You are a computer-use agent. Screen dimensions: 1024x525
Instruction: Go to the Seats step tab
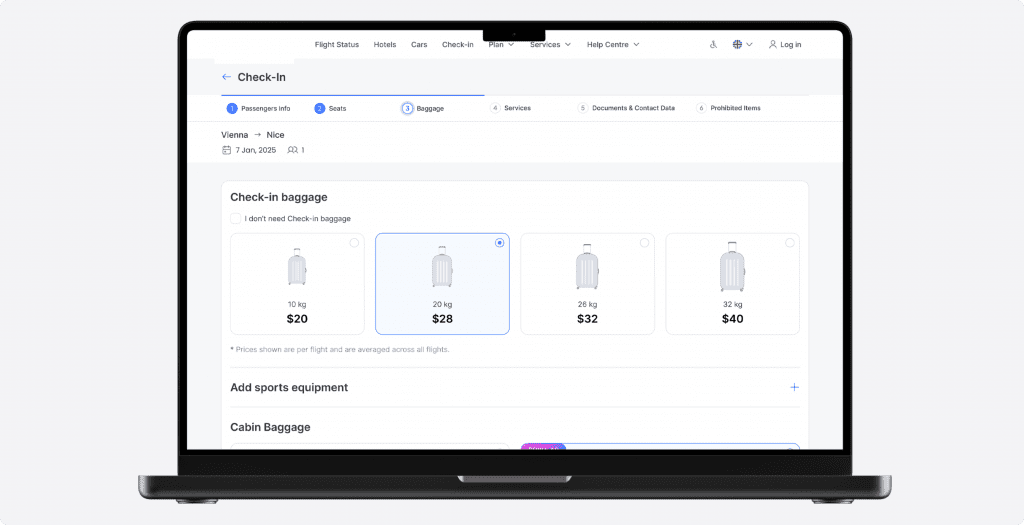(x=331, y=108)
